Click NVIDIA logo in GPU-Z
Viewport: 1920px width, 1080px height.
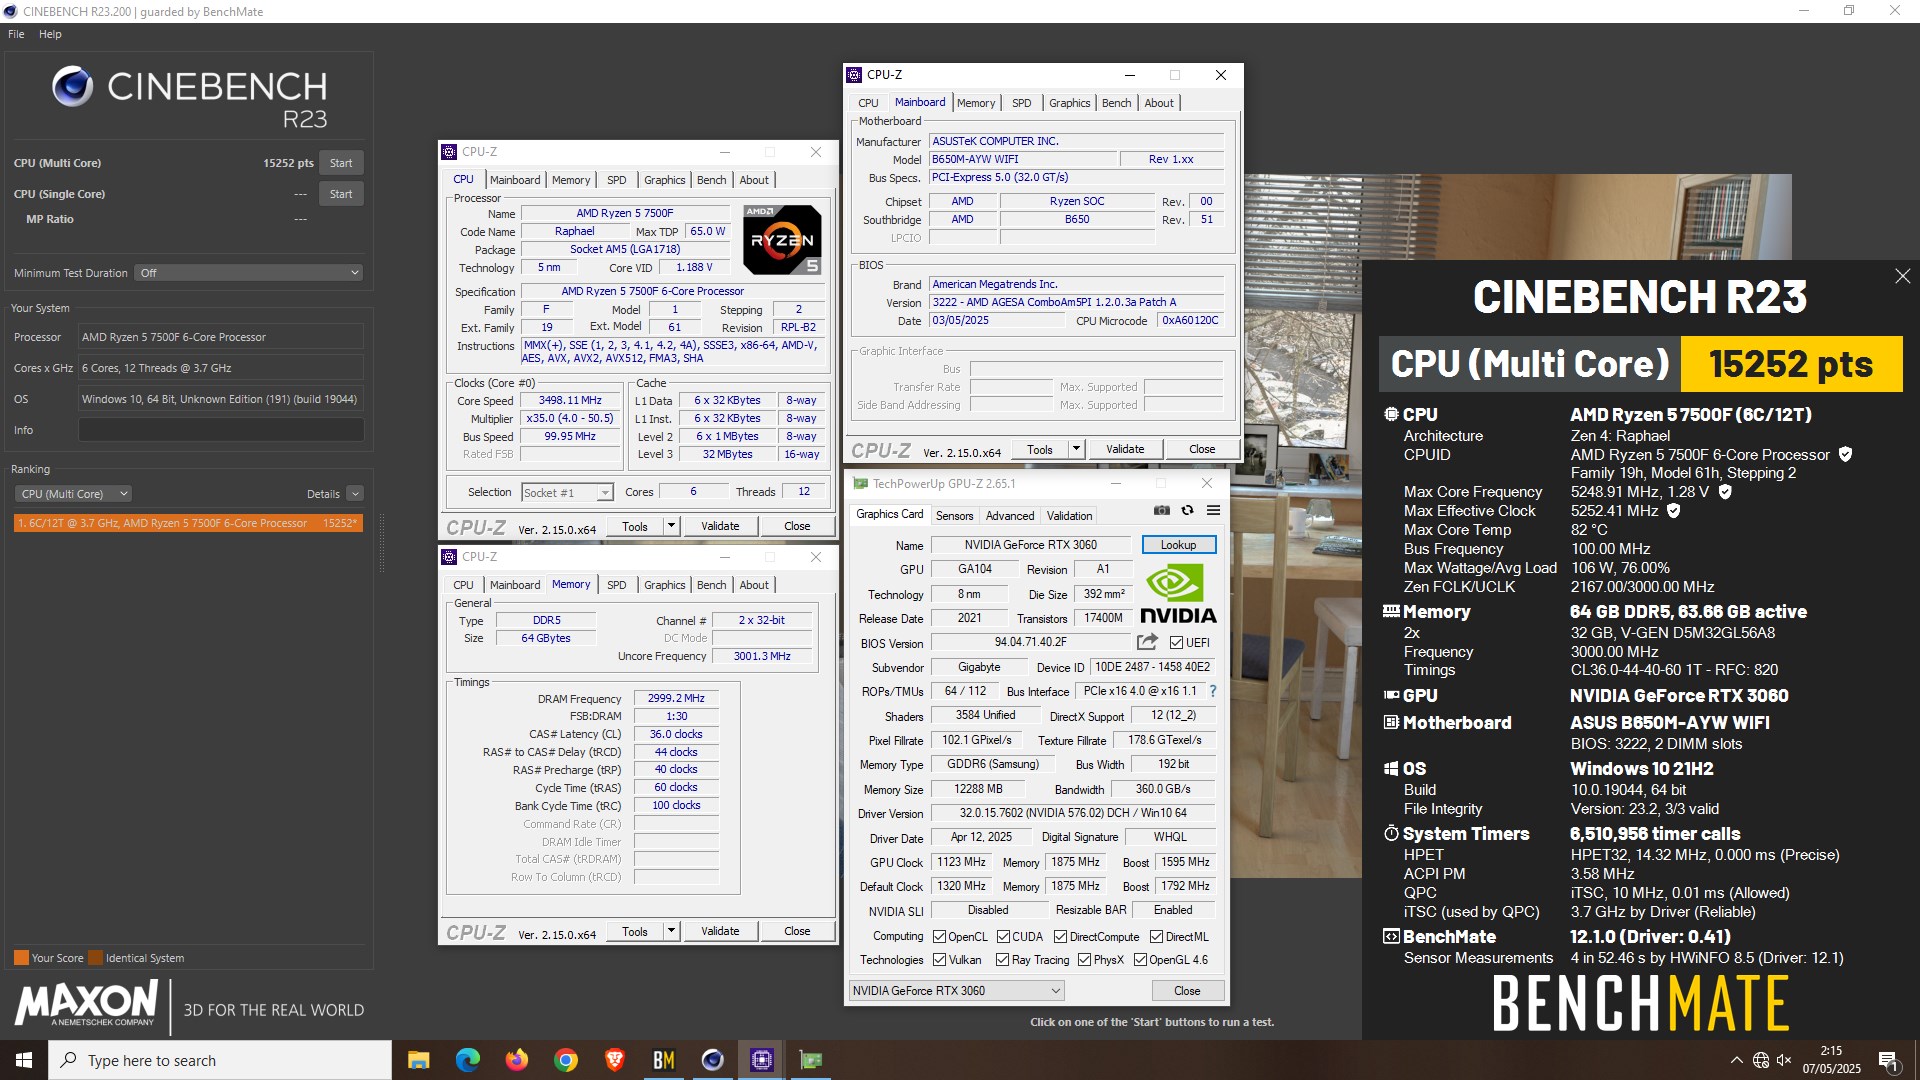click(1178, 594)
